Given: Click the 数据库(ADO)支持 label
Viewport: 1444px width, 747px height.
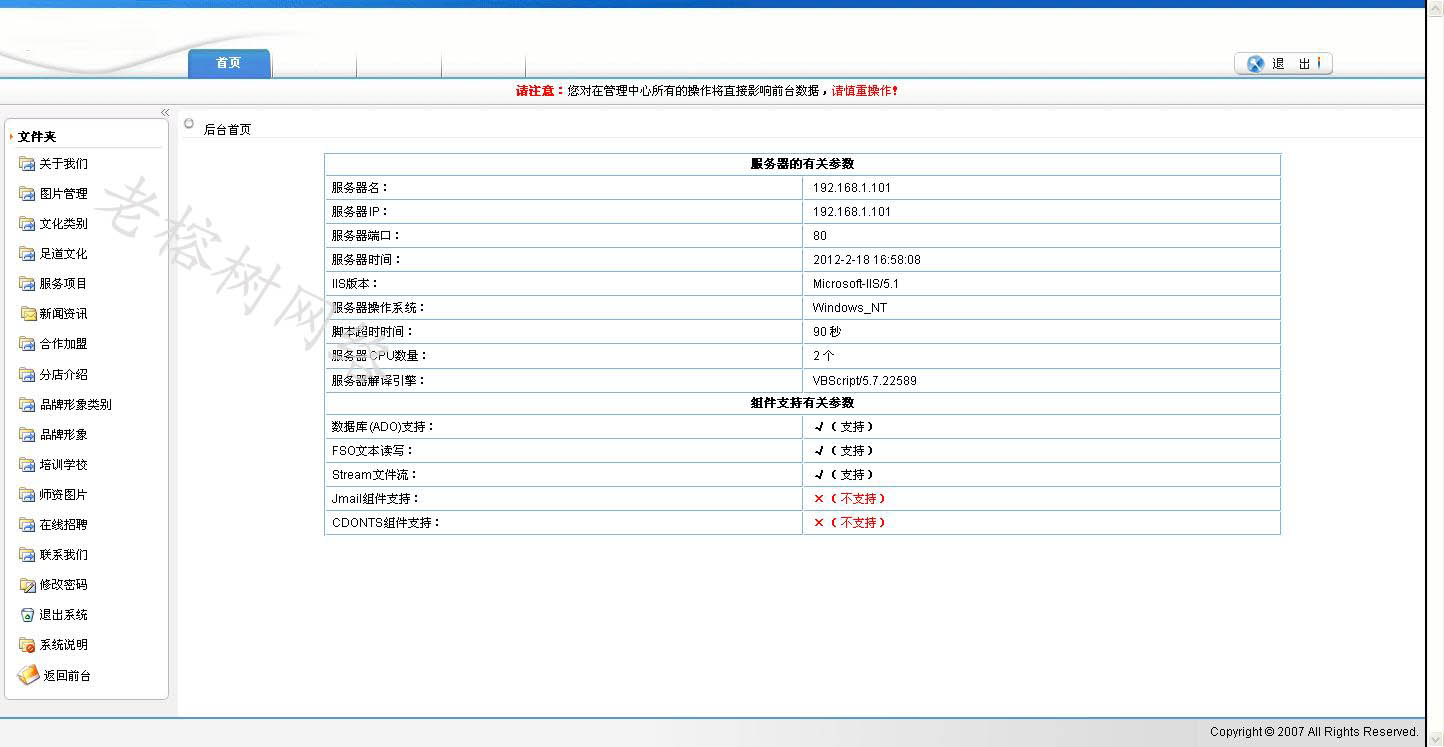Looking at the screenshot, I should (384, 427).
